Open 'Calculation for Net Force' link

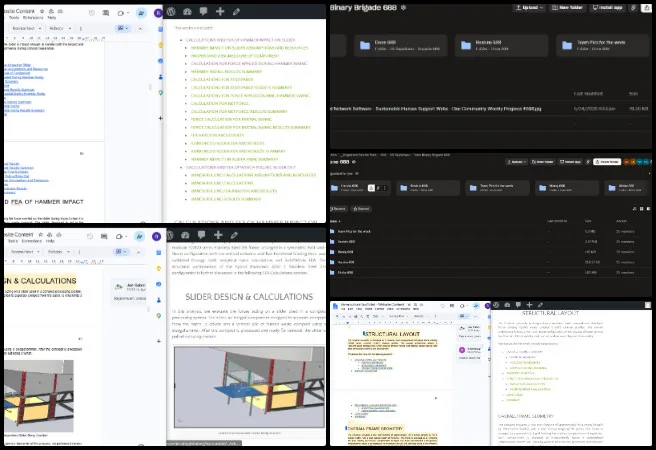tap(220, 103)
